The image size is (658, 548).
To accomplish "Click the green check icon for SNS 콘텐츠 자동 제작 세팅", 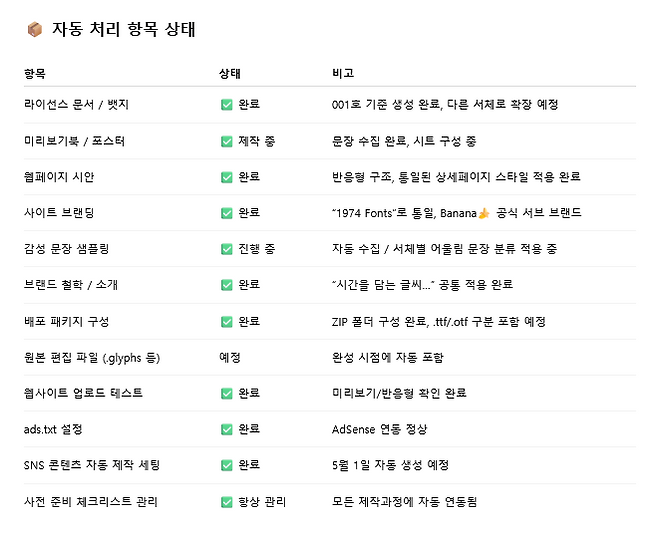I will point(226,465).
